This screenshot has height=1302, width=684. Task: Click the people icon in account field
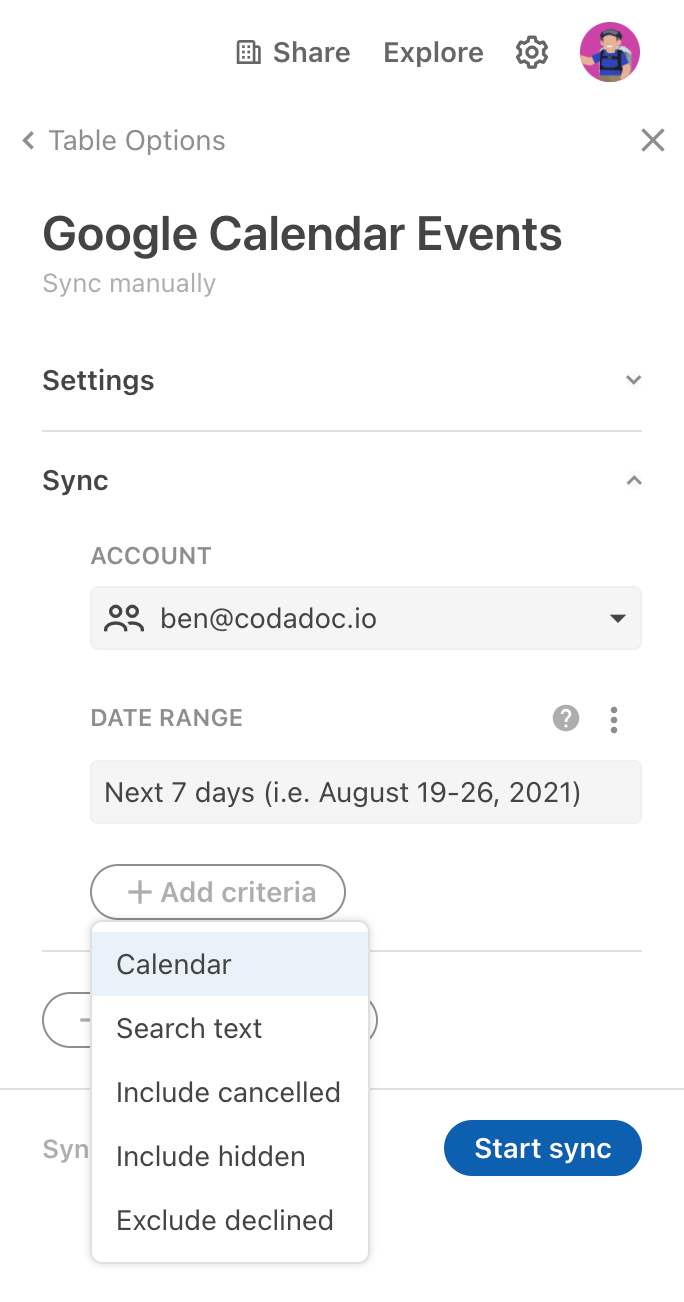125,619
